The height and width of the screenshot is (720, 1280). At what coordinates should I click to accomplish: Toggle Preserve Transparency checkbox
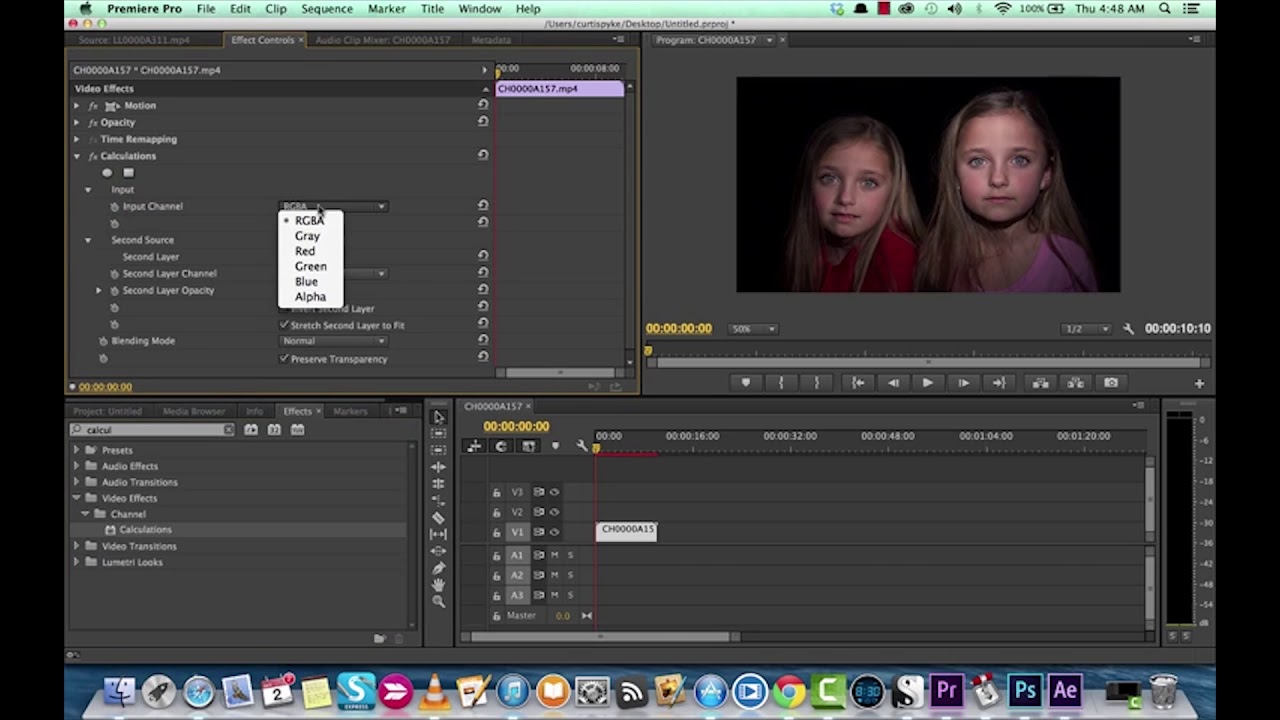tap(284, 358)
